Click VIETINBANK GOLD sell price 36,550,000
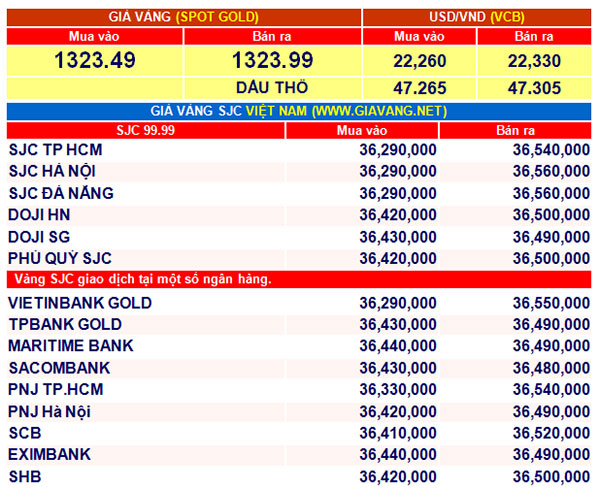600x489 pixels. point(551,303)
